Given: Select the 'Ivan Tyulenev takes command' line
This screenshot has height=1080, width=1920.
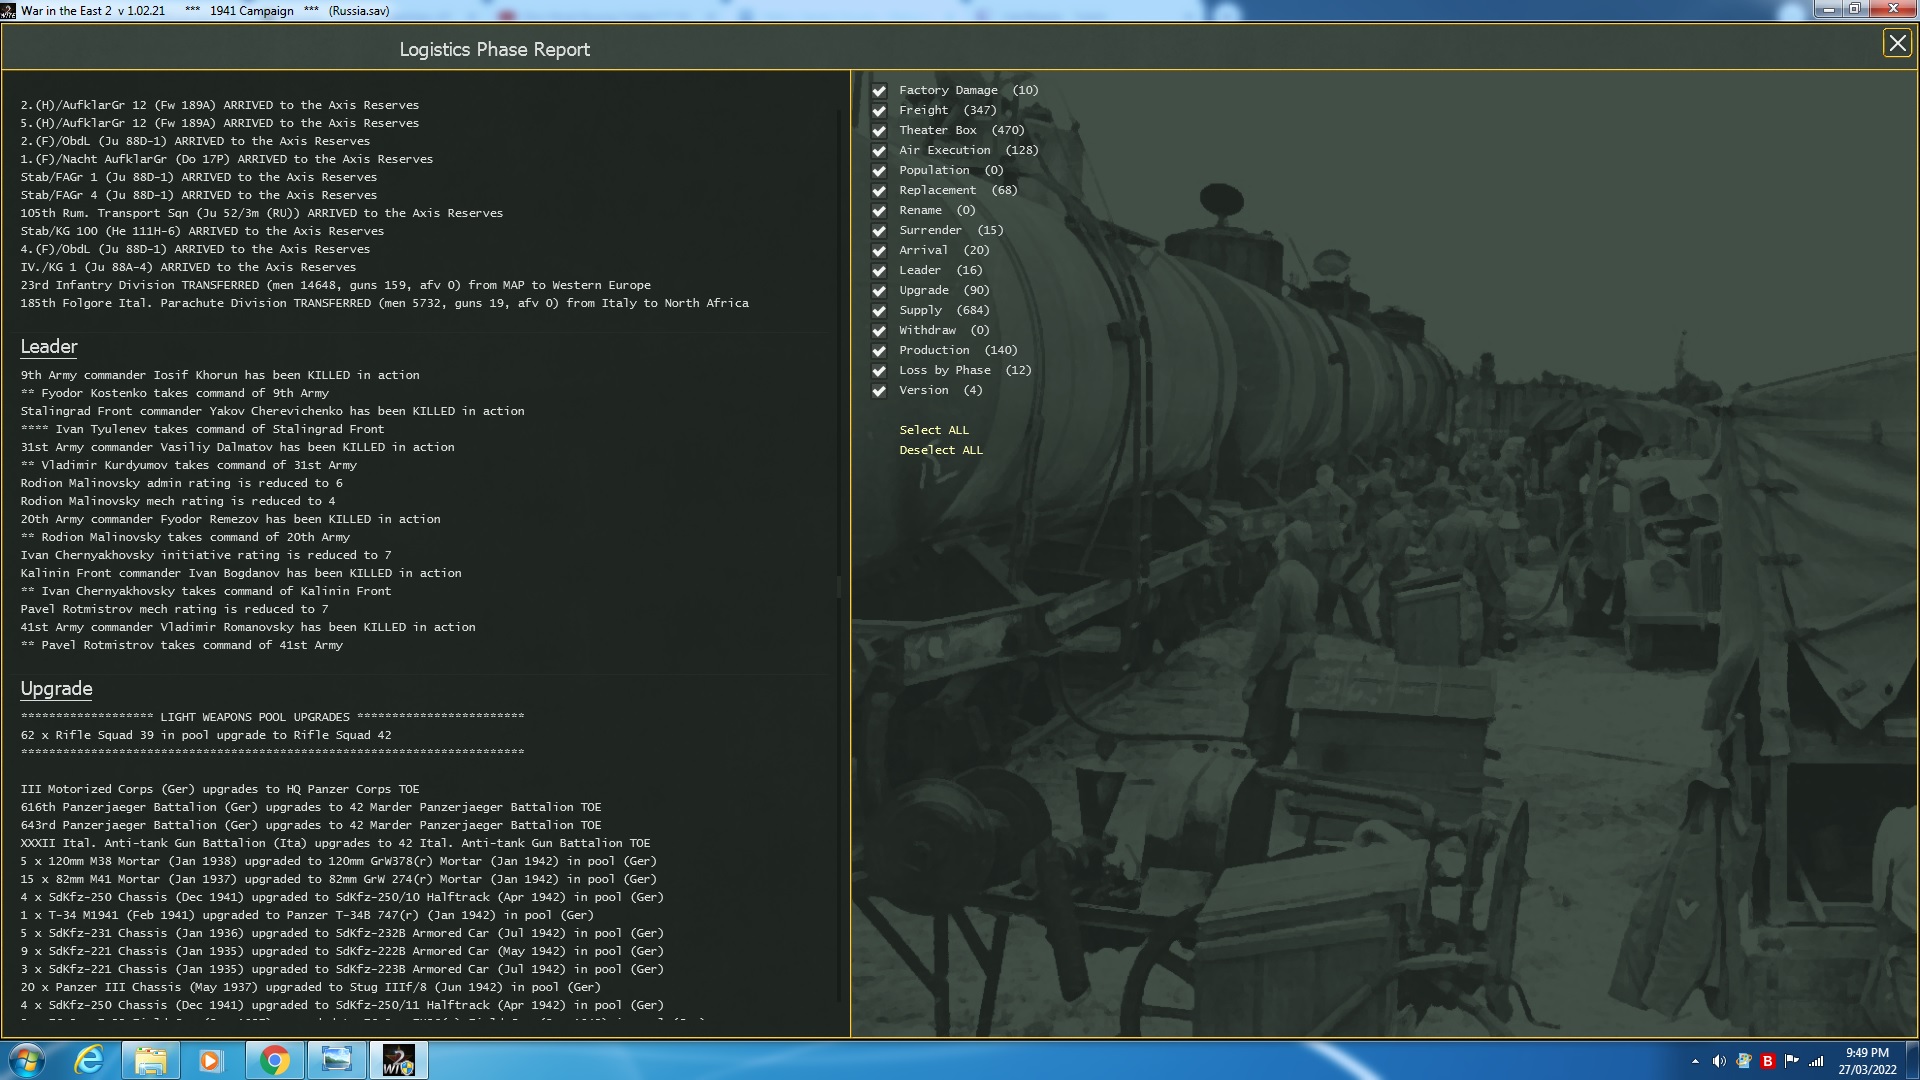Looking at the screenshot, I should pyautogui.click(x=202, y=429).
